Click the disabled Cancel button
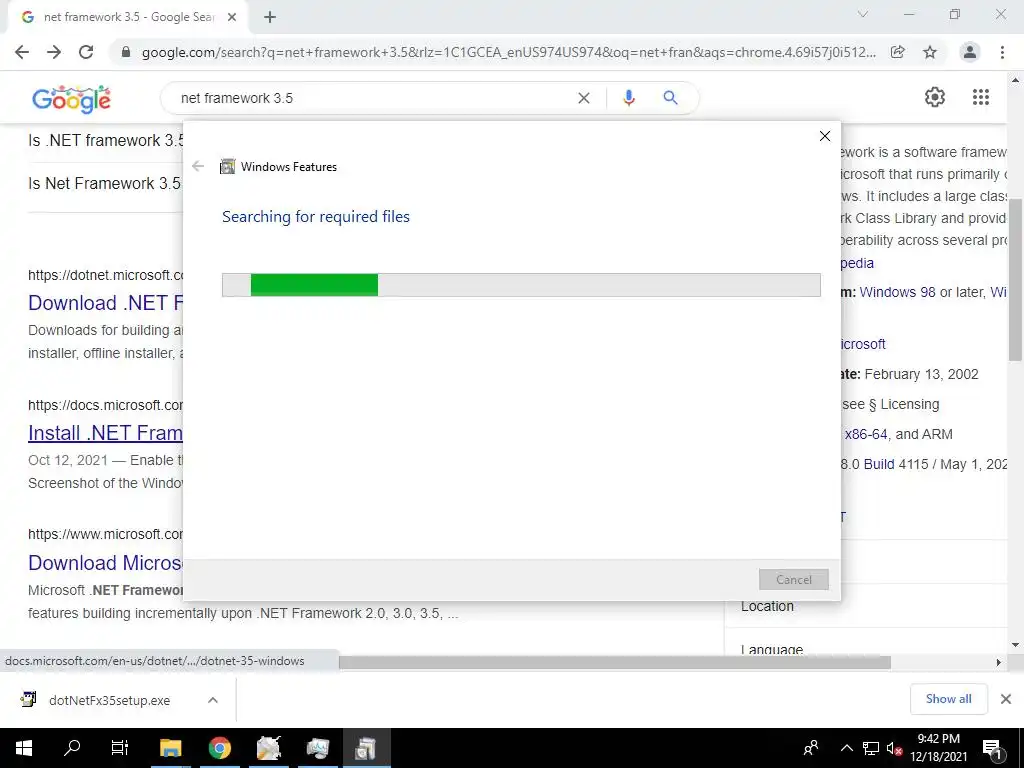 [x=793, y=579]
